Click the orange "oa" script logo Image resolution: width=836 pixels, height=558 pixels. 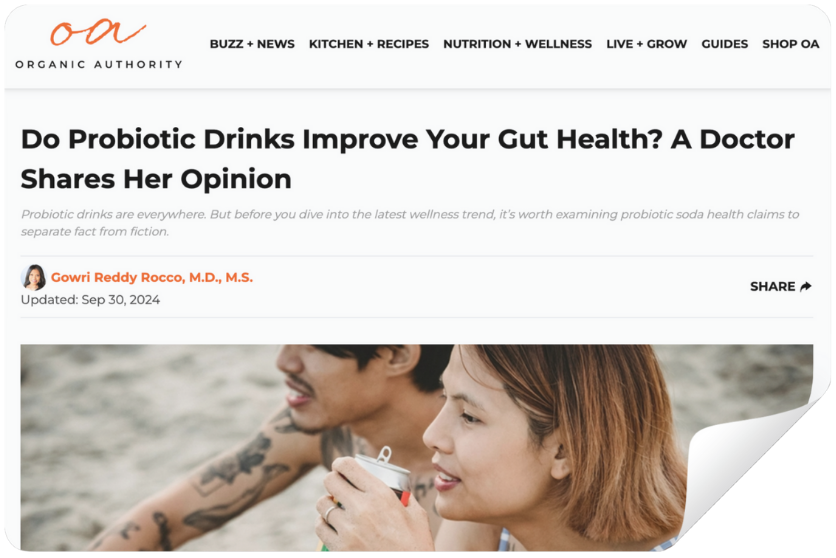(x=98, y=32)
